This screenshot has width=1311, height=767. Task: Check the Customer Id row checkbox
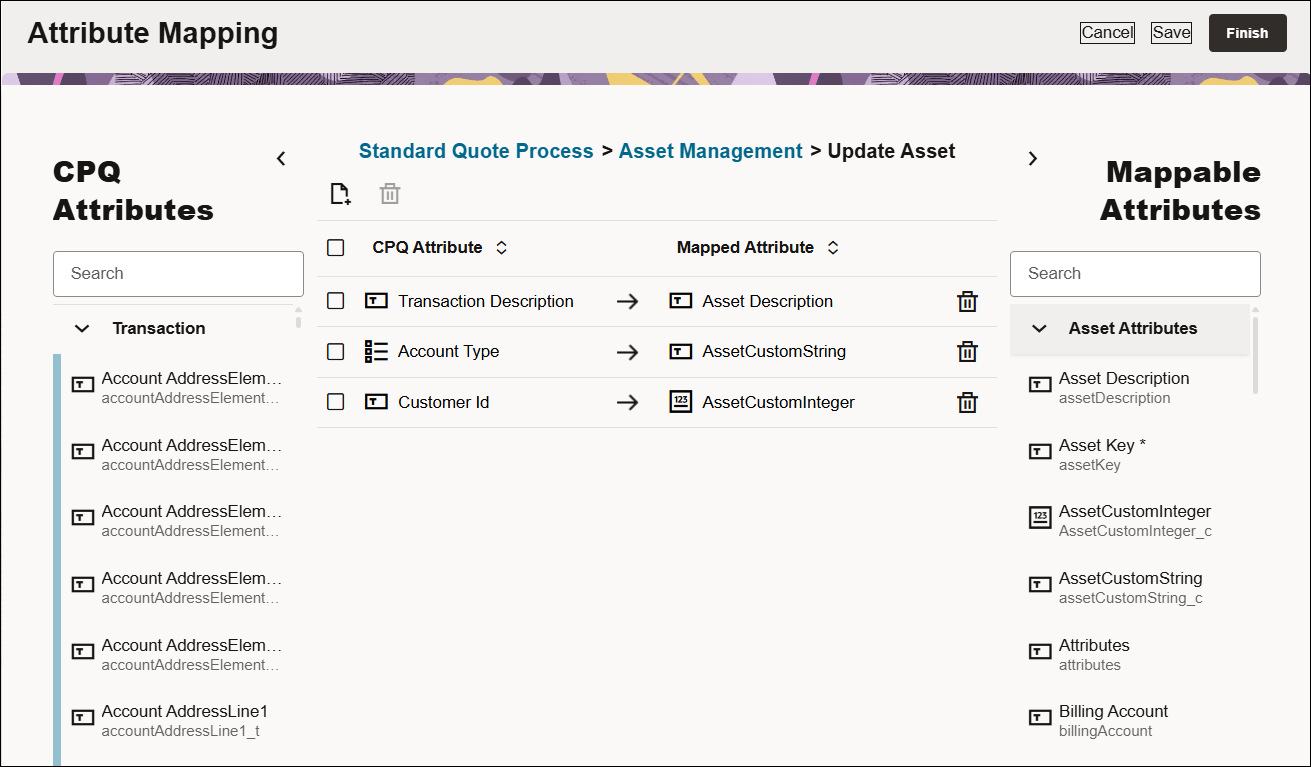(335, 402)
